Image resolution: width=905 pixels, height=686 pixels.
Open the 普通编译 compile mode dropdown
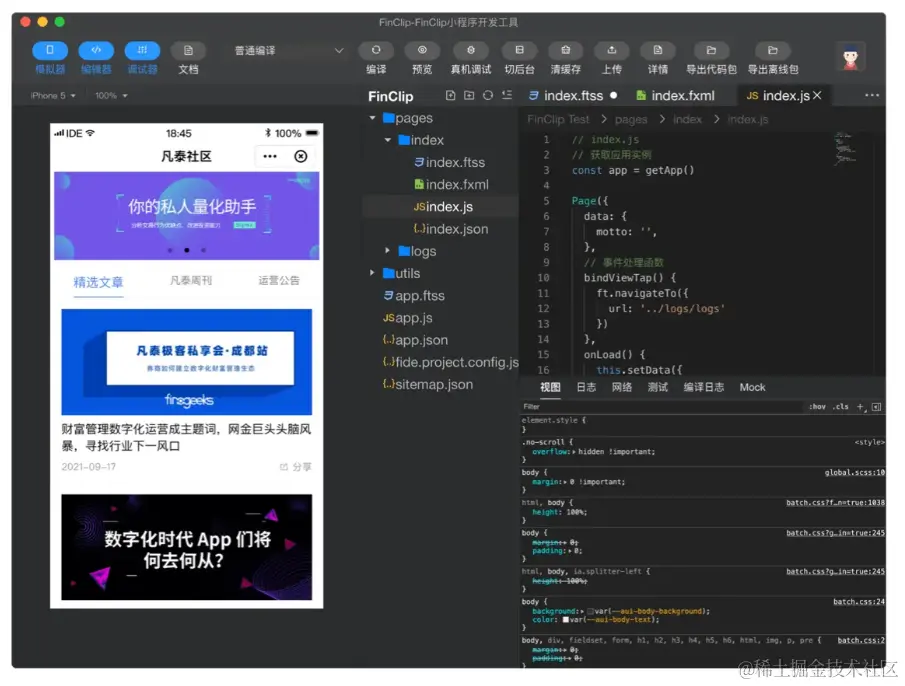tap(289, 51)
